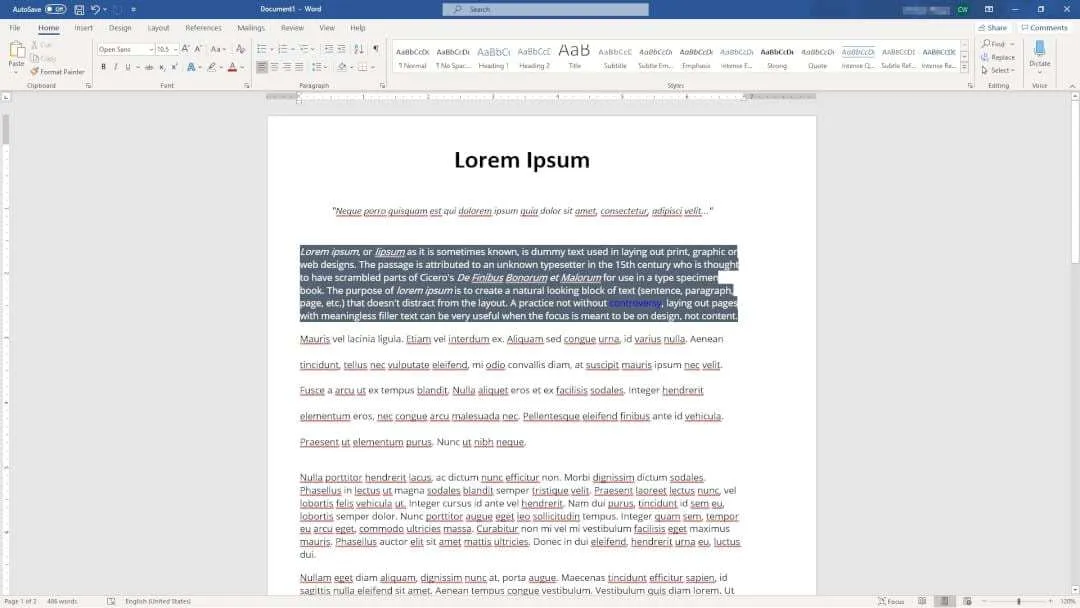Screen dimensions: 1080x608
Task: Toggle italic formatting
Action: click(116, 67)
